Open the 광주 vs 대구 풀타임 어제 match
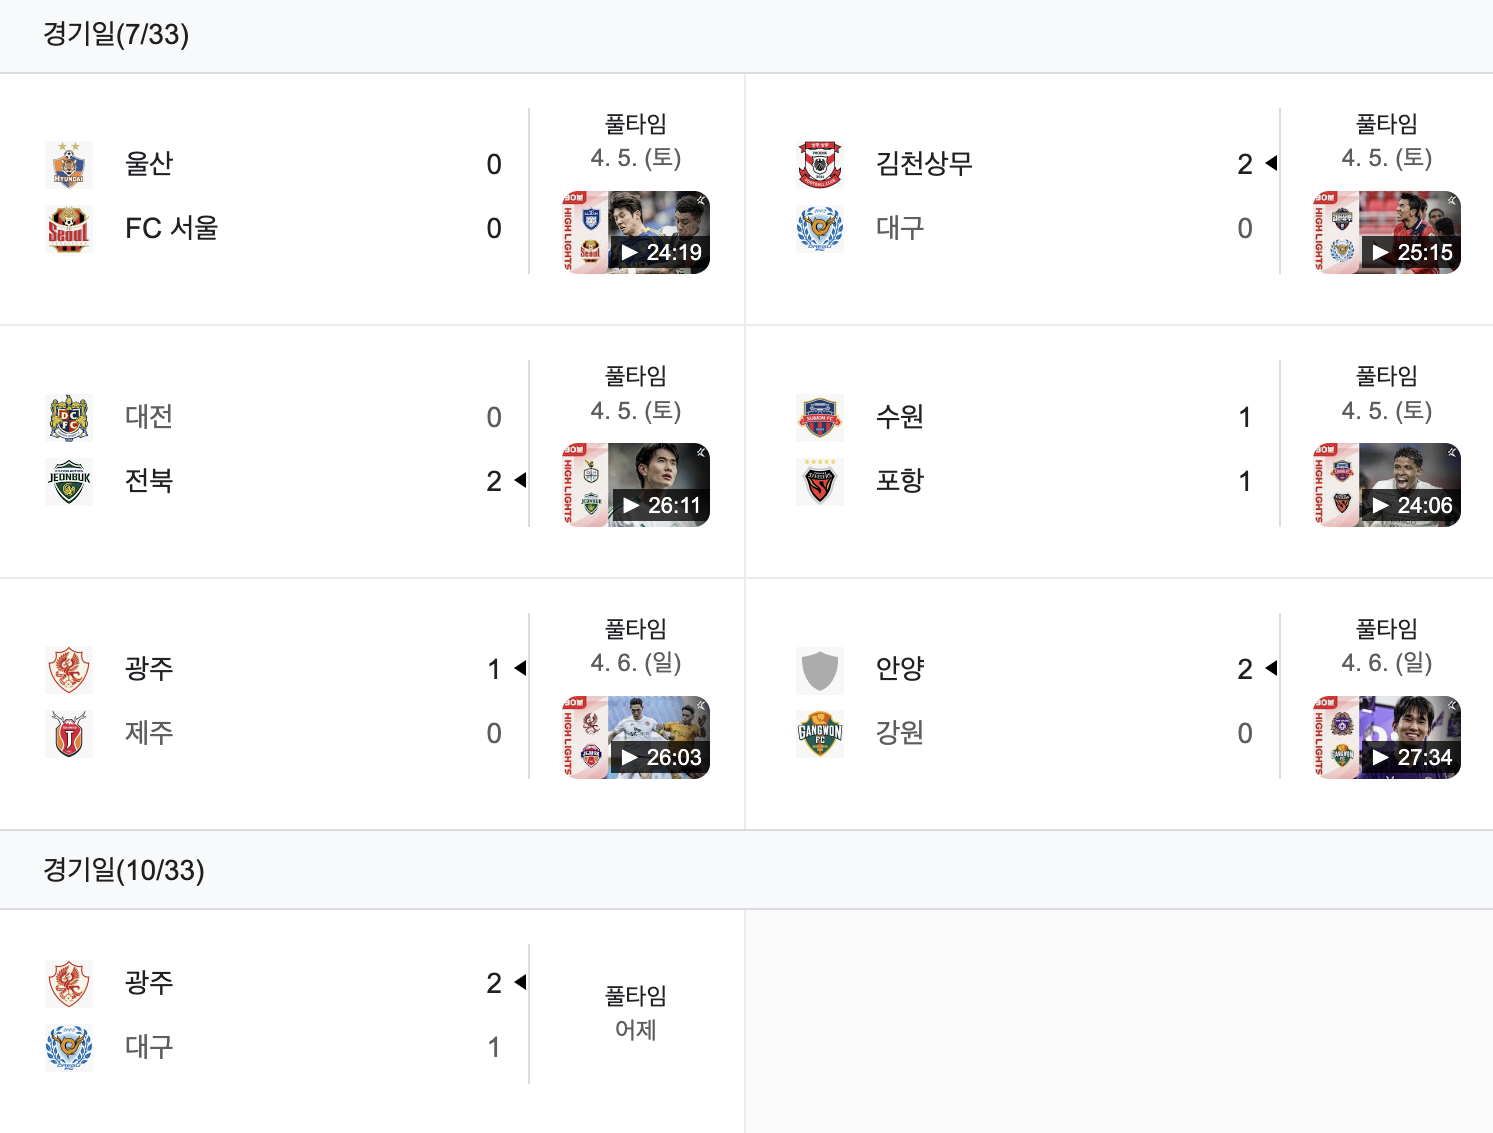This screenshot has width=1493, height=1133. tap(372, 1014)
